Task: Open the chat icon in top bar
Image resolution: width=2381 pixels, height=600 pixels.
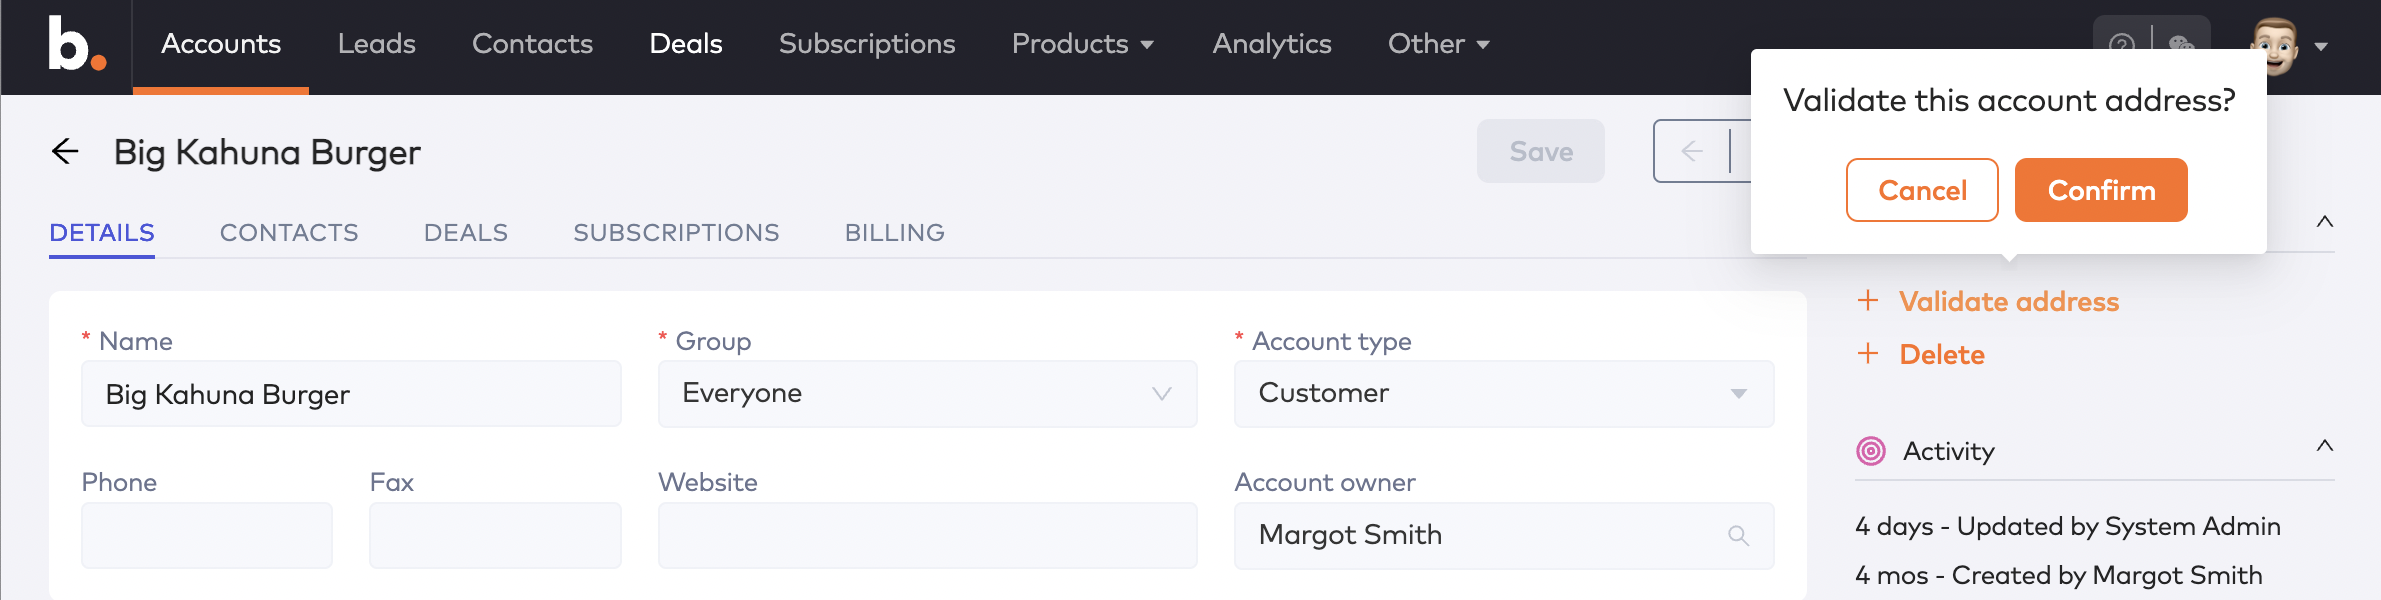Action: tap(2182, 43)
